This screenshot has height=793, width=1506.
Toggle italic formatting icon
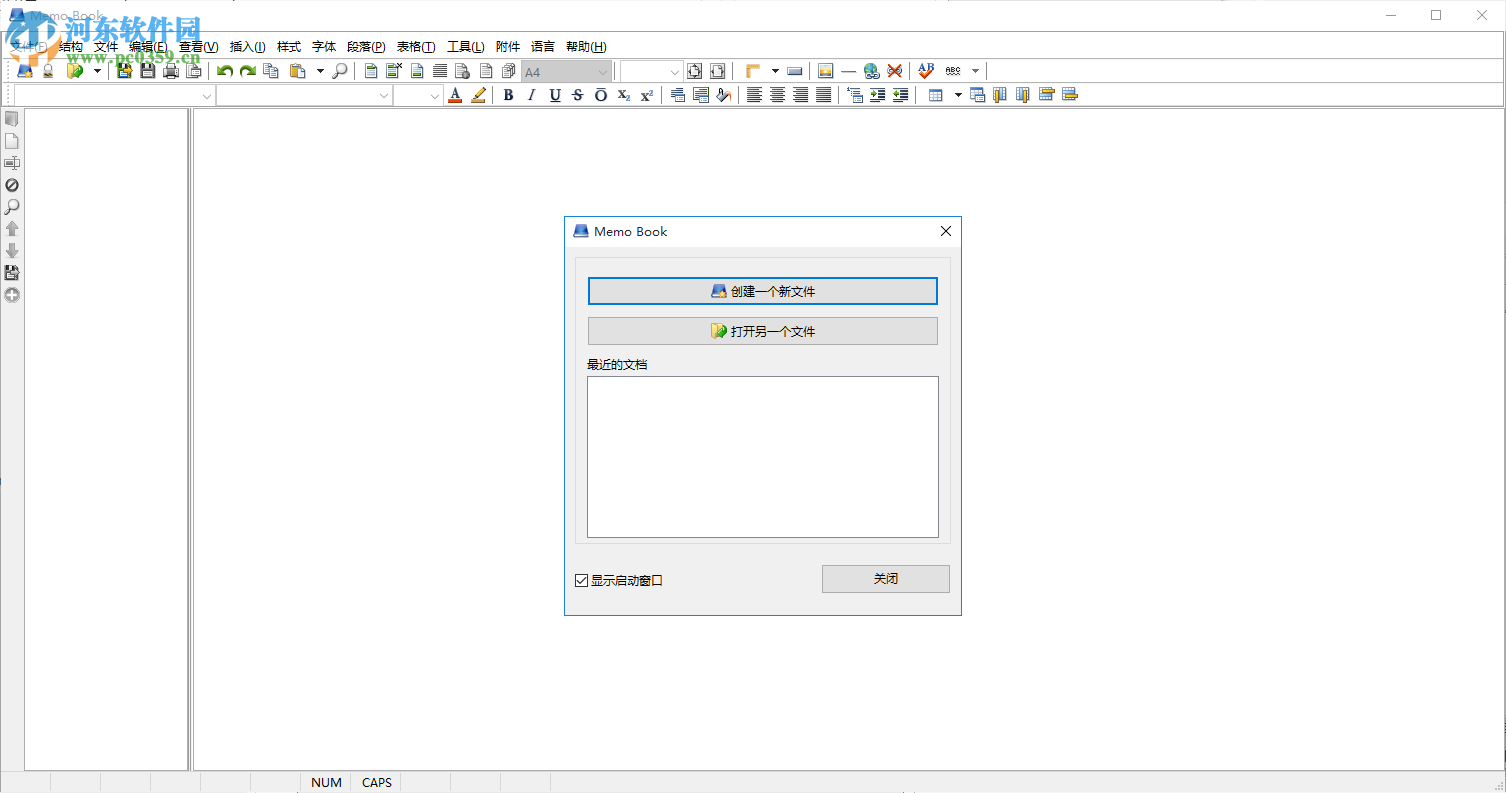531,96
